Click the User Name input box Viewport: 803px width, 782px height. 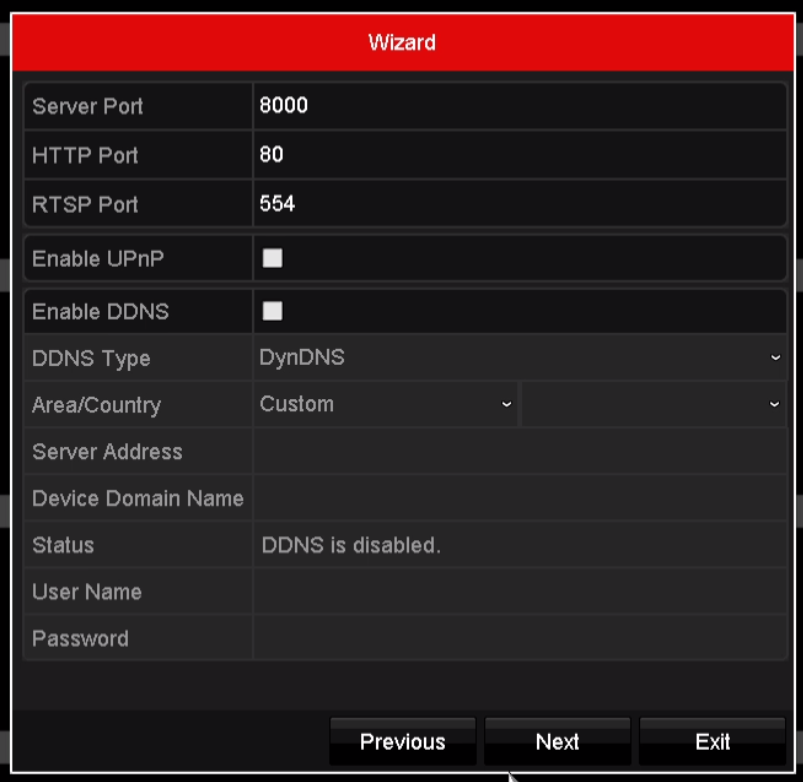tap(518, 592)
